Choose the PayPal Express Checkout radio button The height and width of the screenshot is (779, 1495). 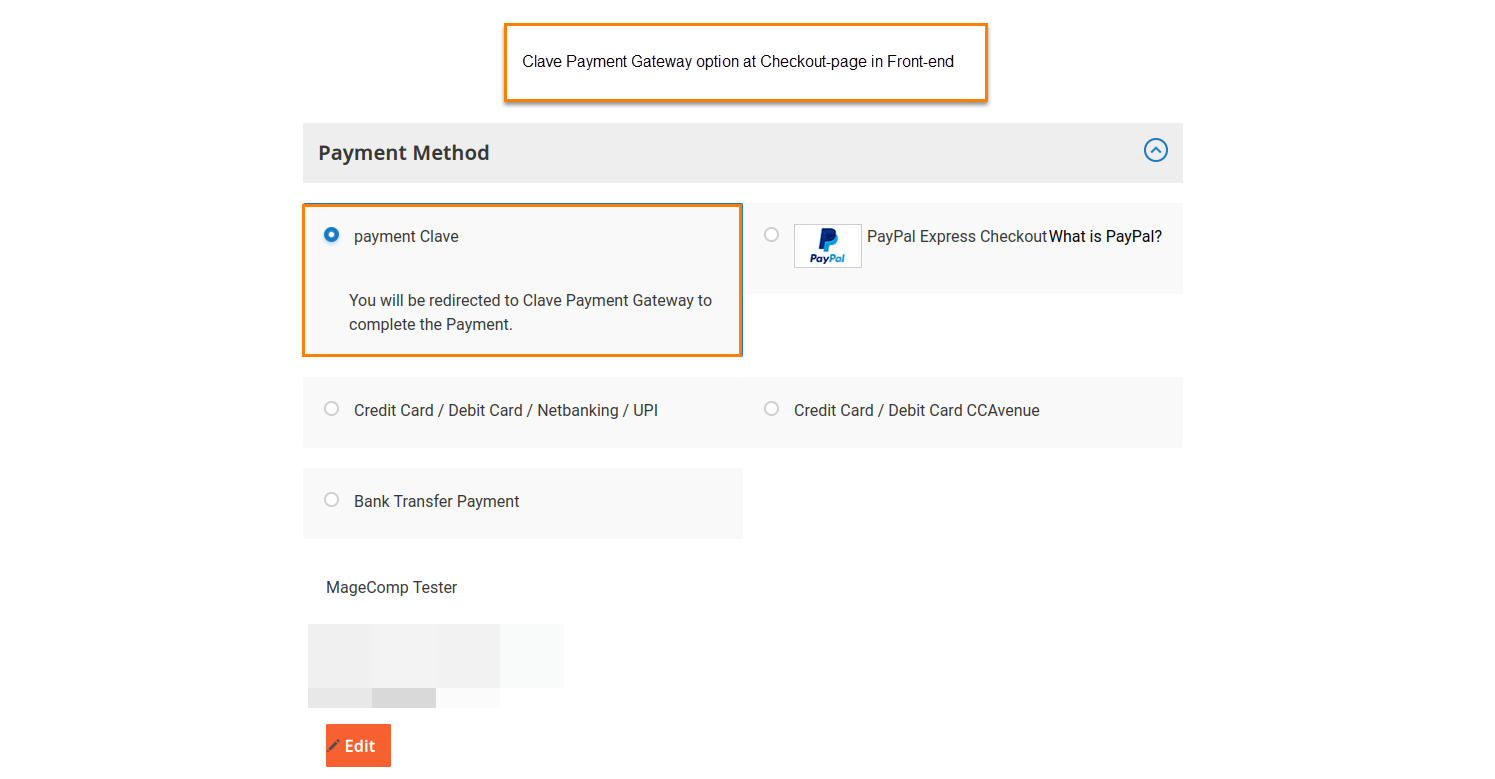pyautogui.click(x=771, y=235)
